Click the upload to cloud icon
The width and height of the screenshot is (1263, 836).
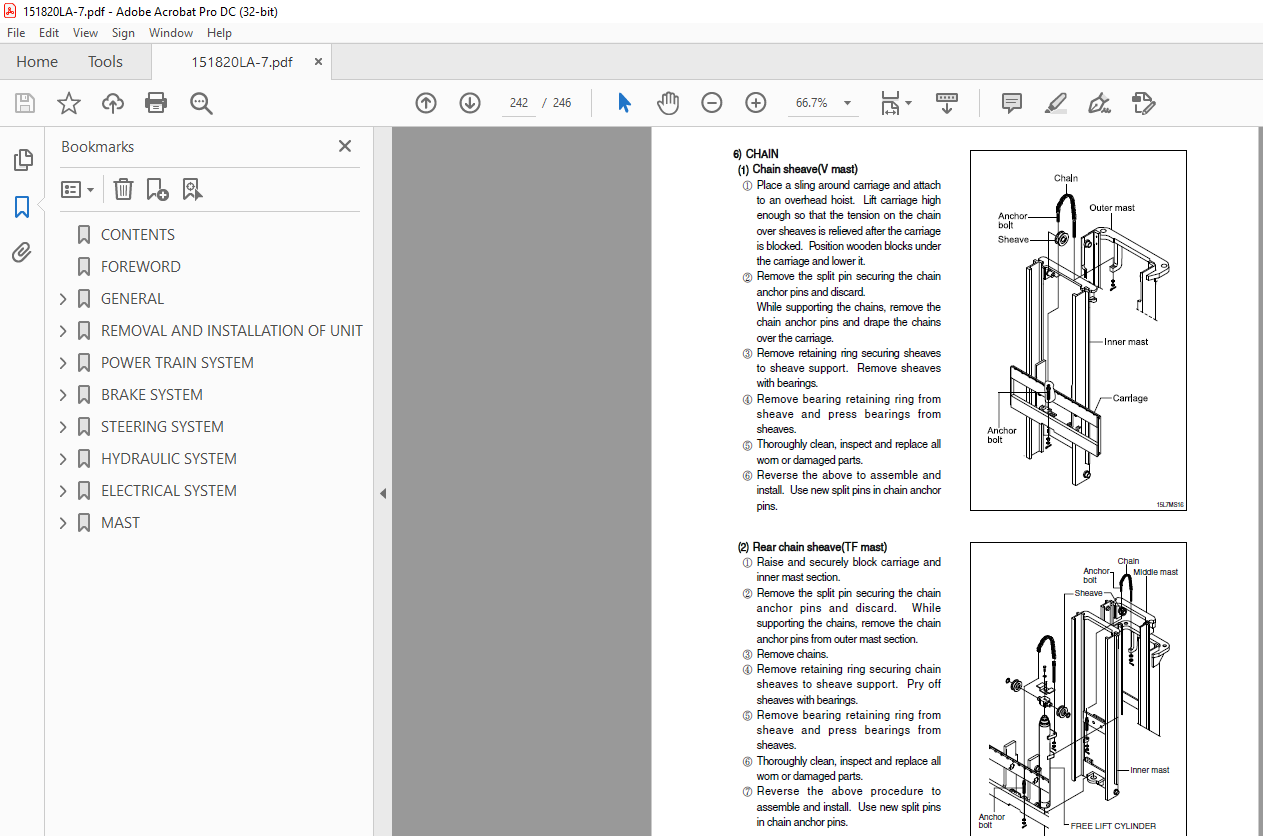click(x=113, y=103)
